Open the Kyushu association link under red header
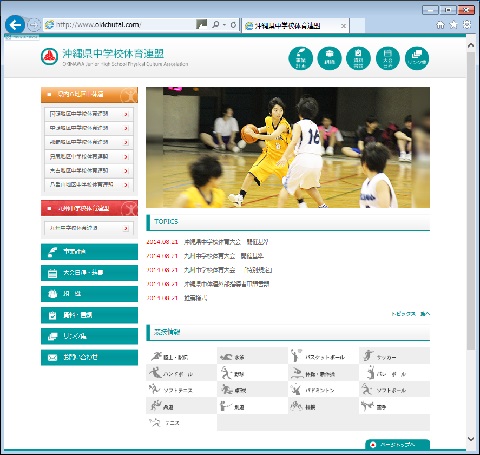Viewport: 480px width, 455px height. 89,228
